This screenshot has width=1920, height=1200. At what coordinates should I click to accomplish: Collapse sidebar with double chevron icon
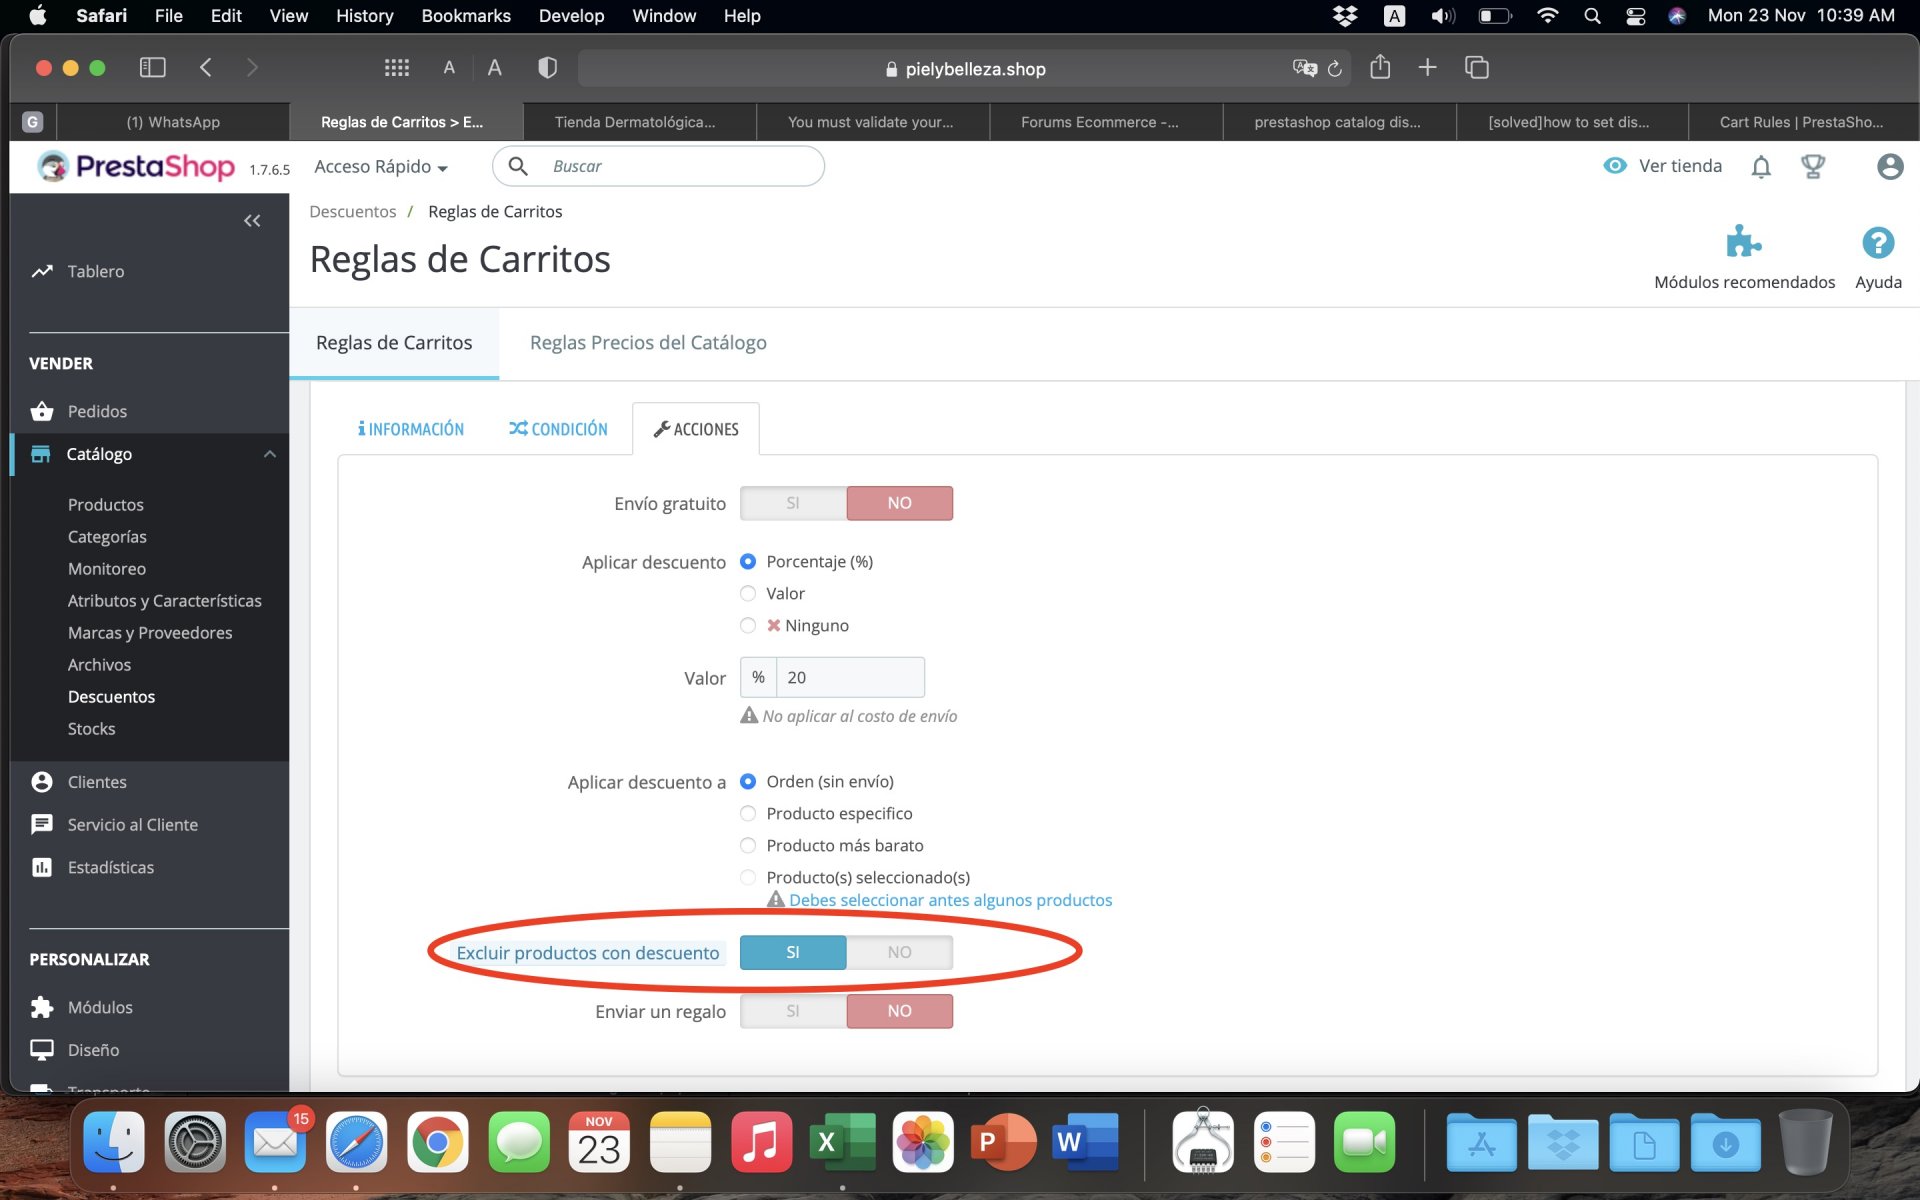[252, 221]
